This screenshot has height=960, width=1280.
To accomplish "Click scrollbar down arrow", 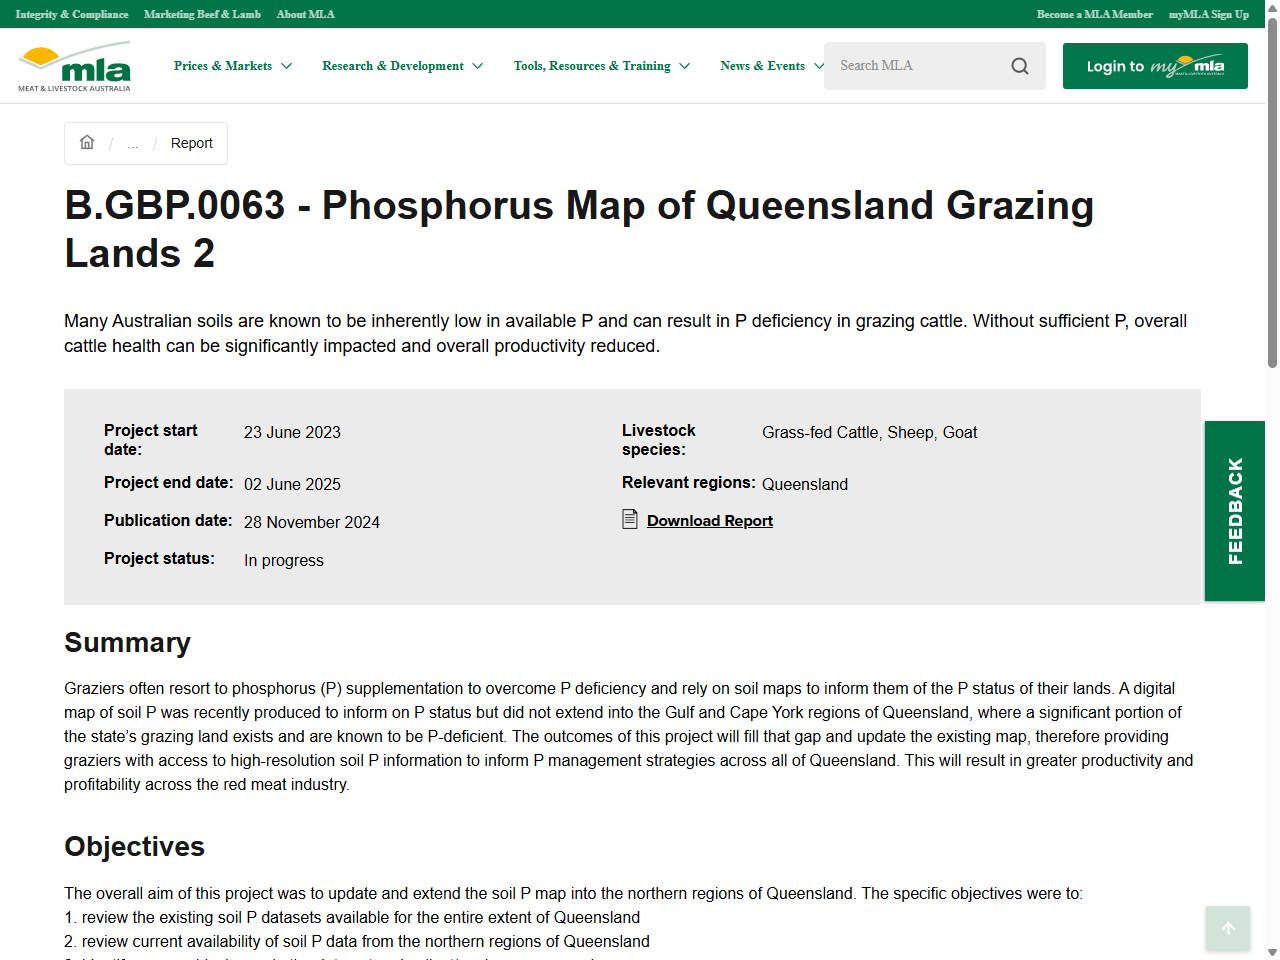I will [x=1272, y=953].
